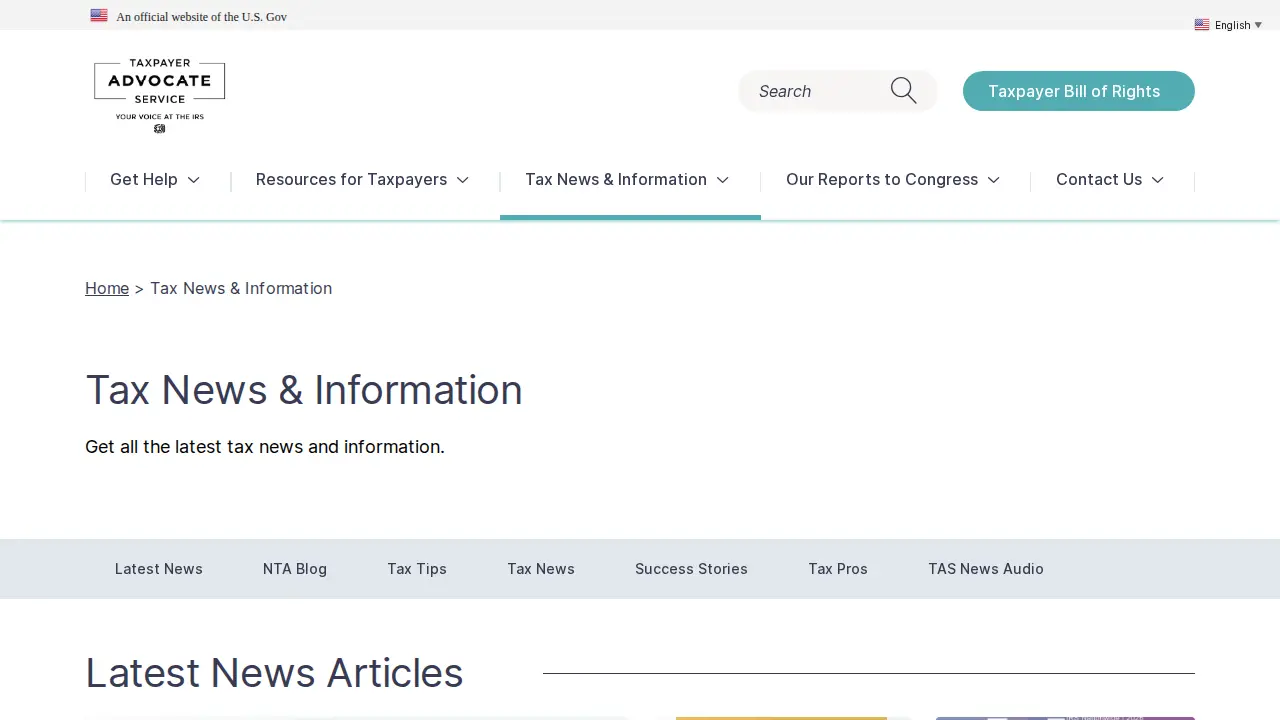Click 'An official website of the U.S. Gov' text
The image size is (1280, 720).
tap(202, 17)
